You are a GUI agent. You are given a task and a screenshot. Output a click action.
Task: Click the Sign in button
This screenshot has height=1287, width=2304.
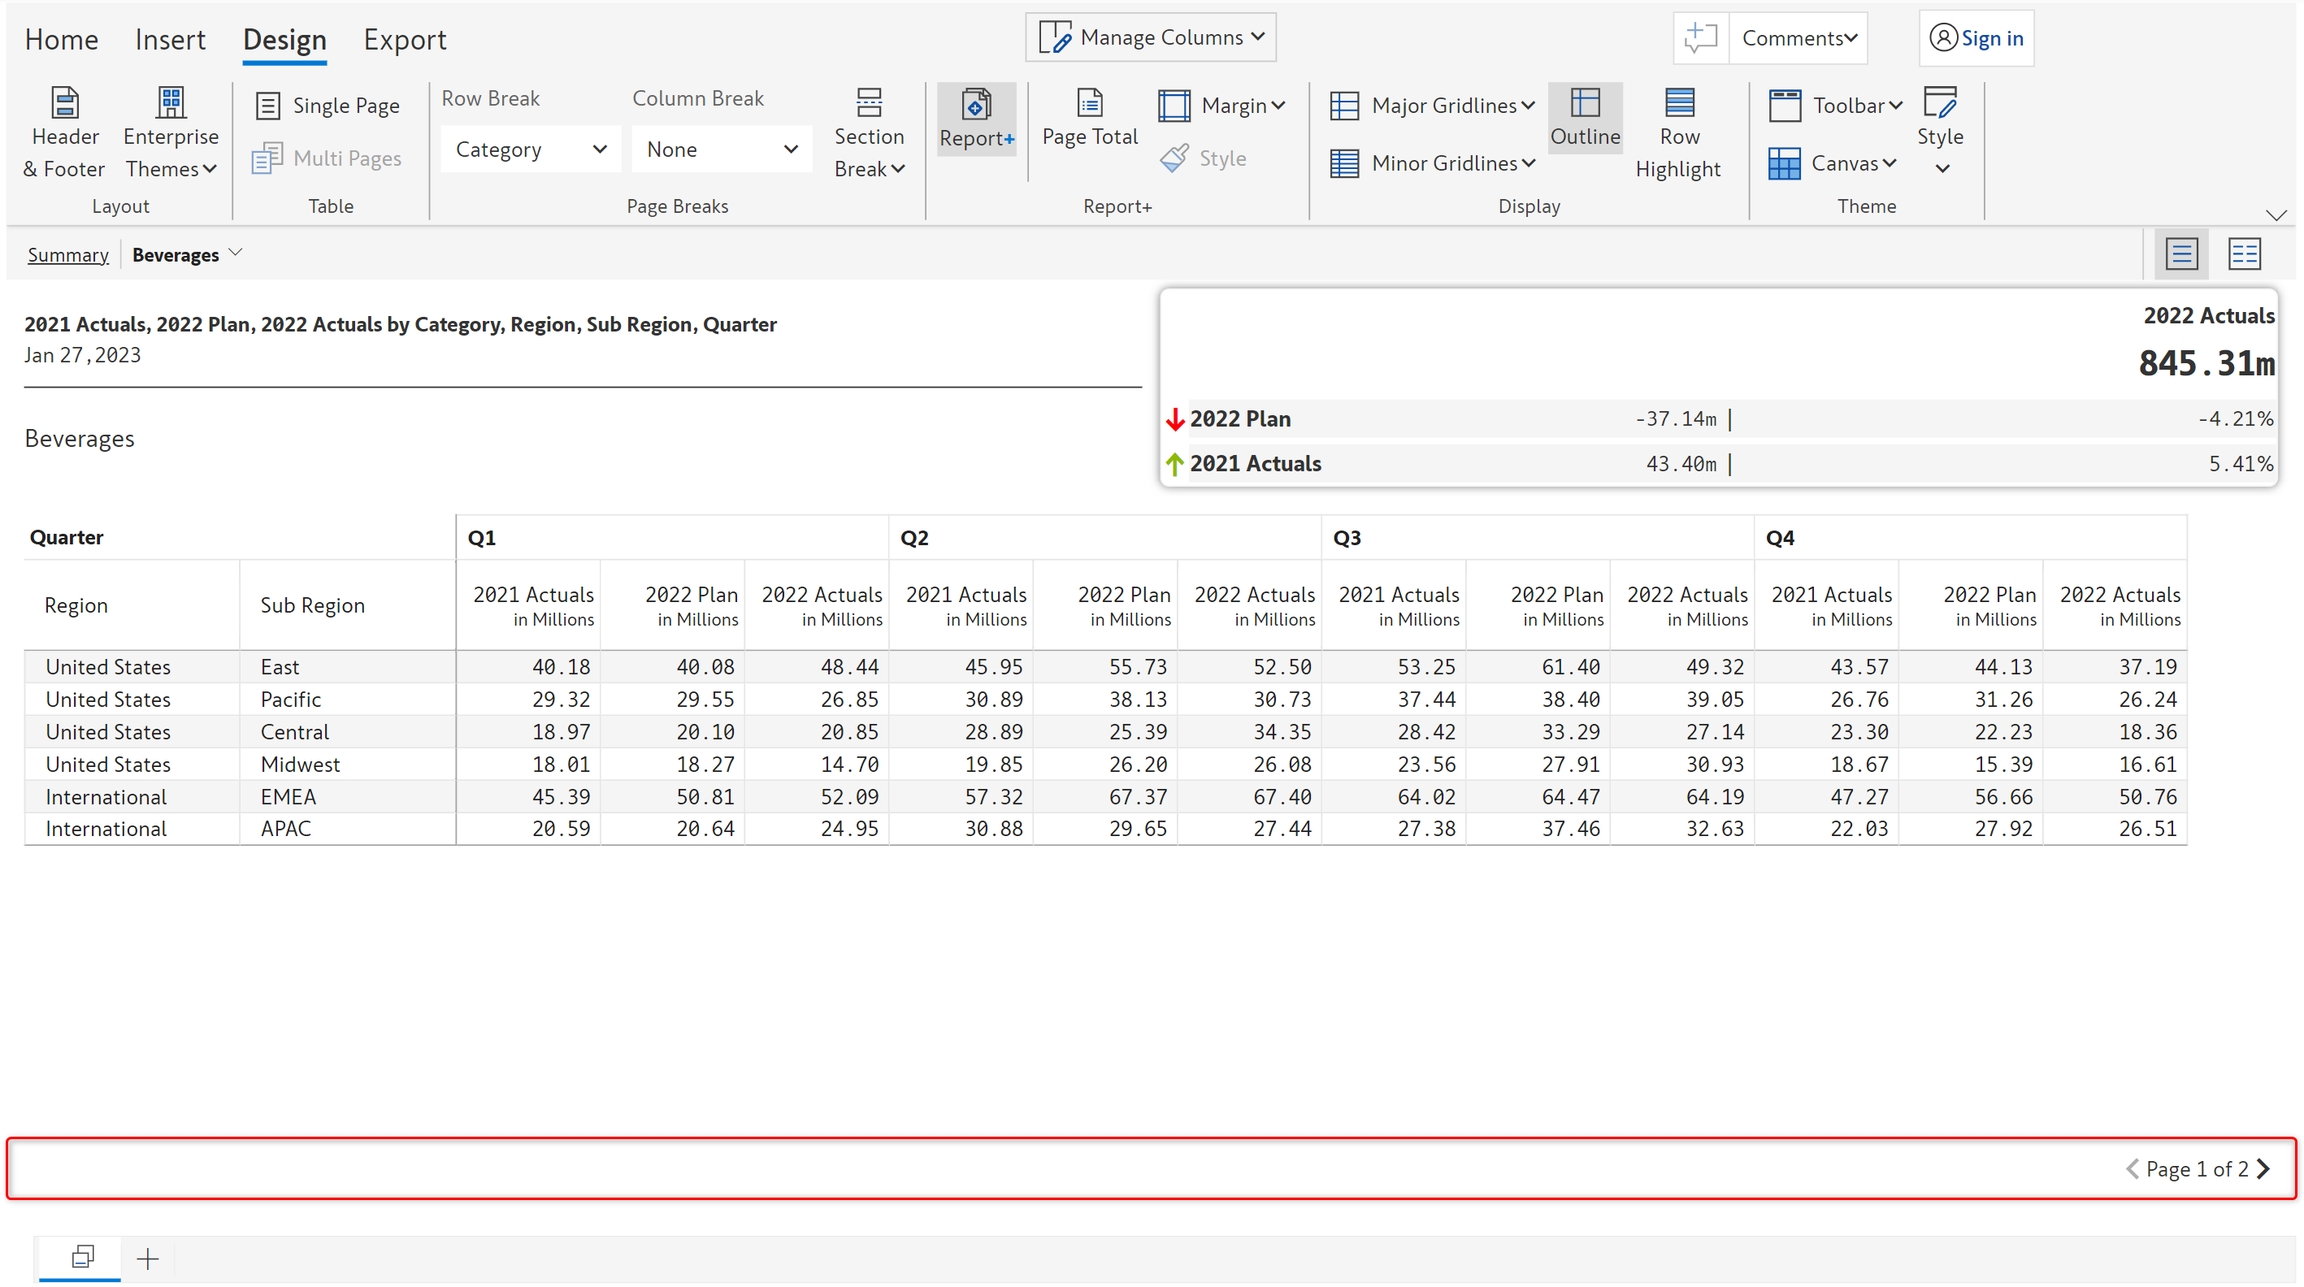click(x=1976, y=38)
